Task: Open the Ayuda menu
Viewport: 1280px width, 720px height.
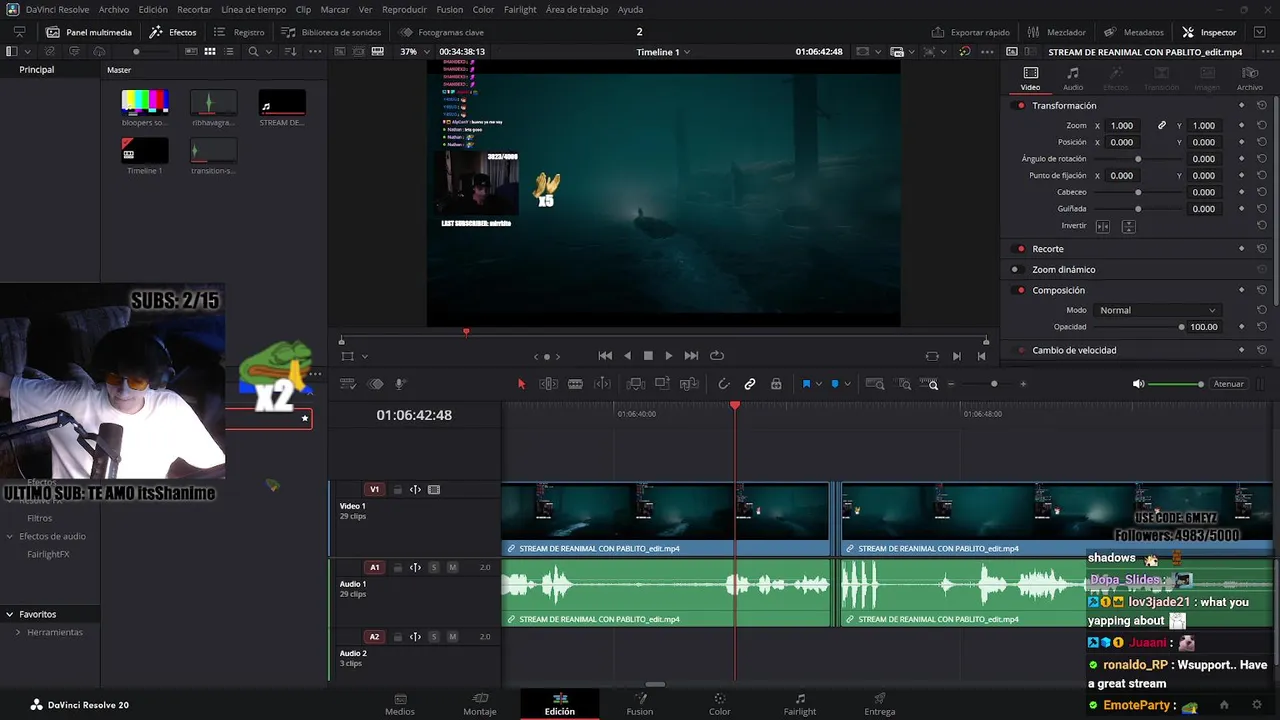Action: point(631,9)
